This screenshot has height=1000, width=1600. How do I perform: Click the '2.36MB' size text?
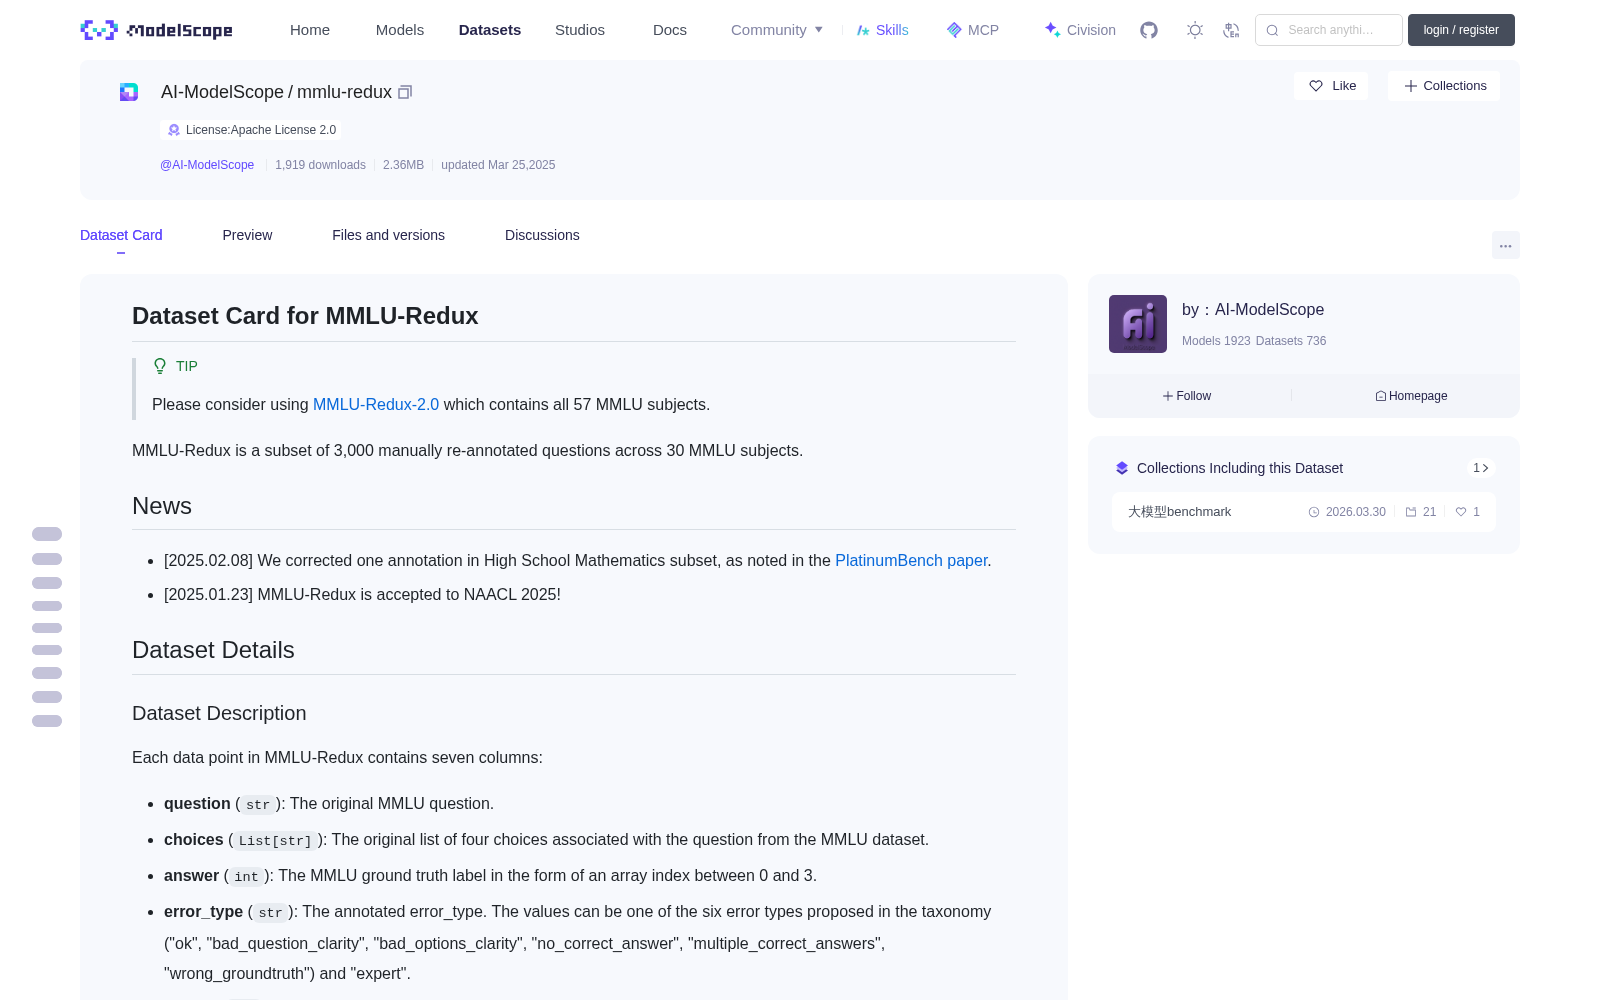(403, 165)
